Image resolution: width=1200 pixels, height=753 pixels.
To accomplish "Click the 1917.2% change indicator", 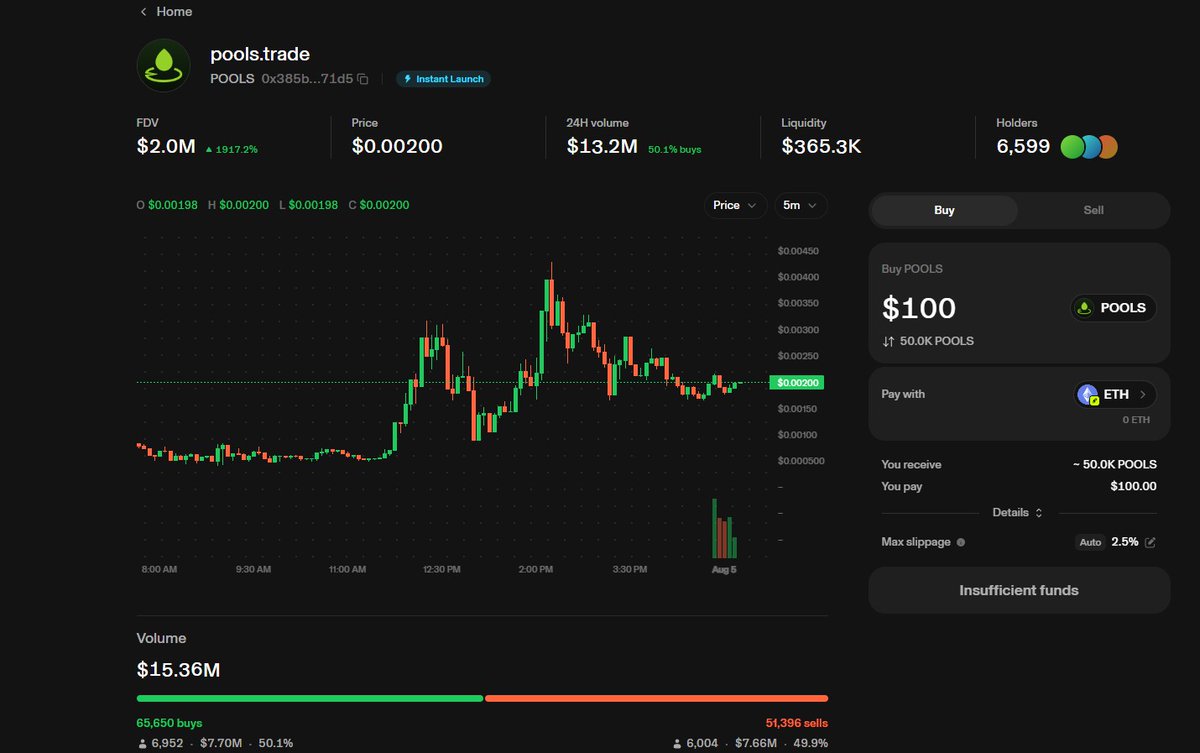I will (231, 149).
